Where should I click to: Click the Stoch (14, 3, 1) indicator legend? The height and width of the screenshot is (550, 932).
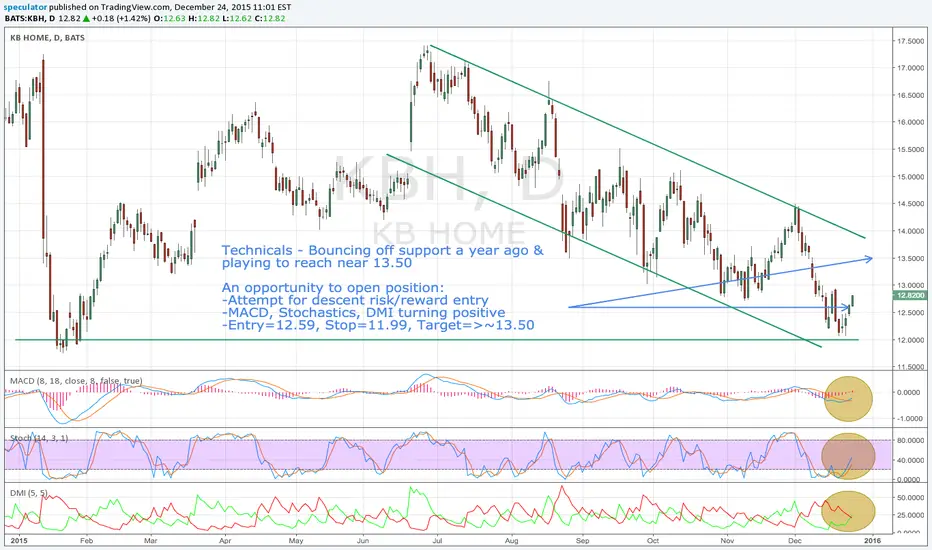39,438
